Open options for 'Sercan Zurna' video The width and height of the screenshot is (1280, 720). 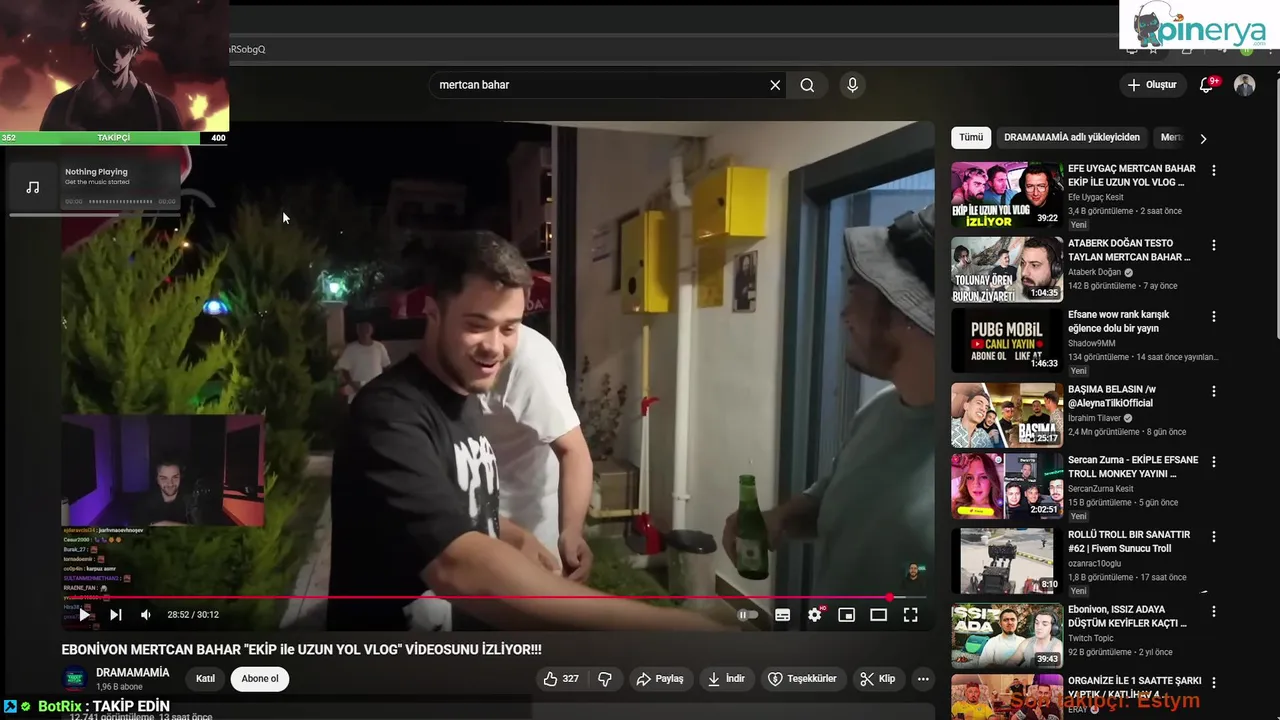[1214, 463]
